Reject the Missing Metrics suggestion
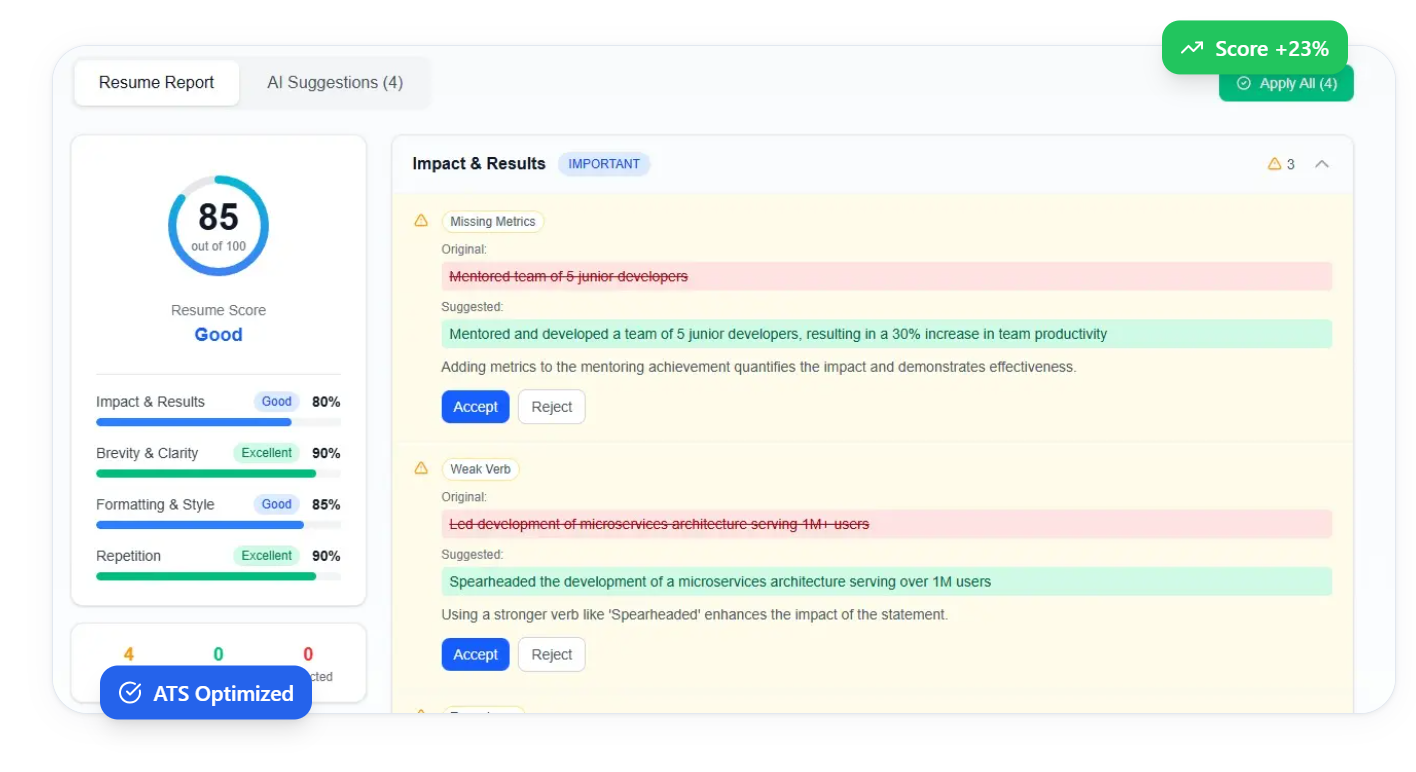 (x=551, y=406)
